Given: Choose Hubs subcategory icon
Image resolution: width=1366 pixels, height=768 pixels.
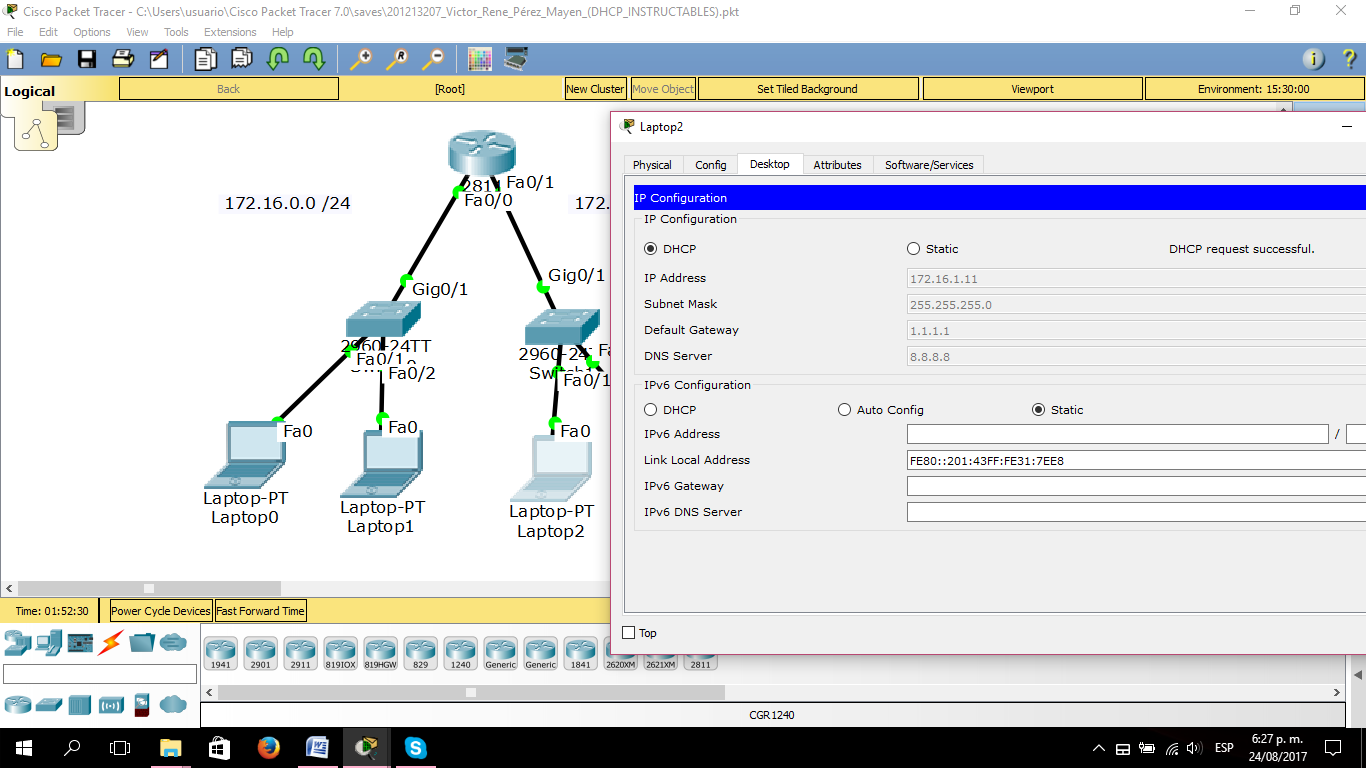Looking at the screenshot, I should tap(80, 705).
